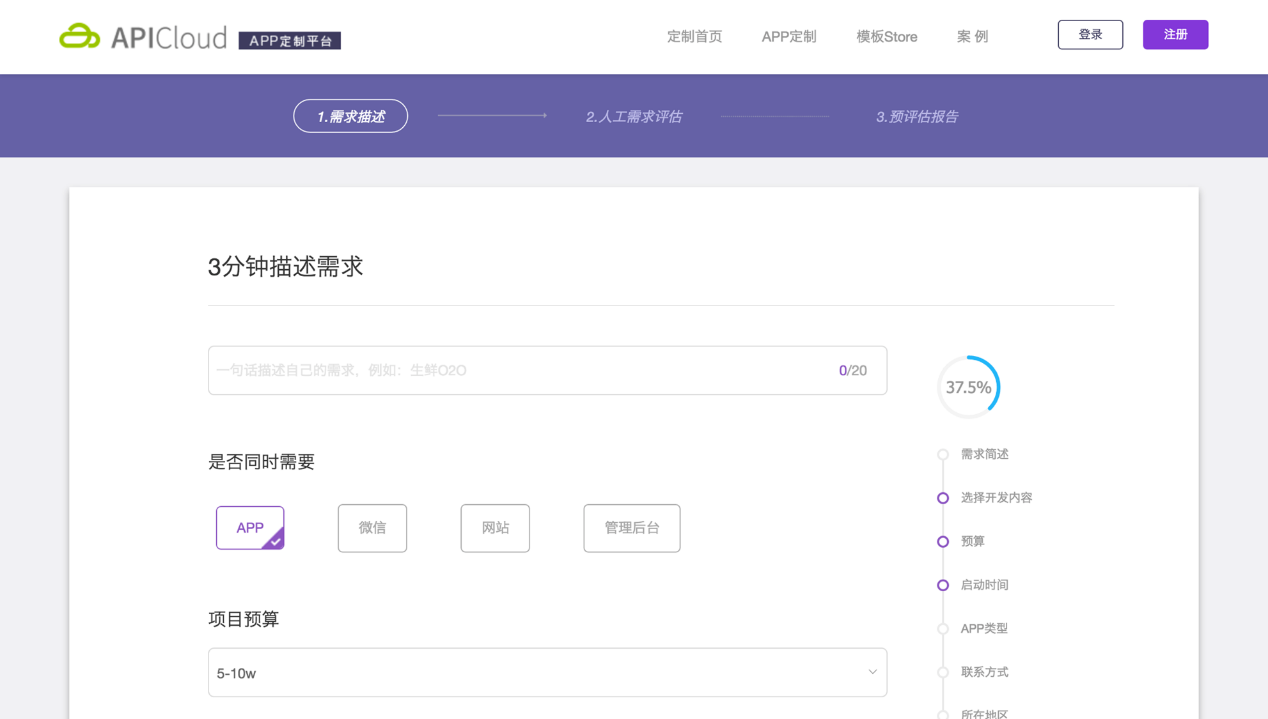Image resolution: width=1268 pixels, height=719 pixels.
Task: Click the purple marker beside 启动时间
Action: (x=943, y=585)
